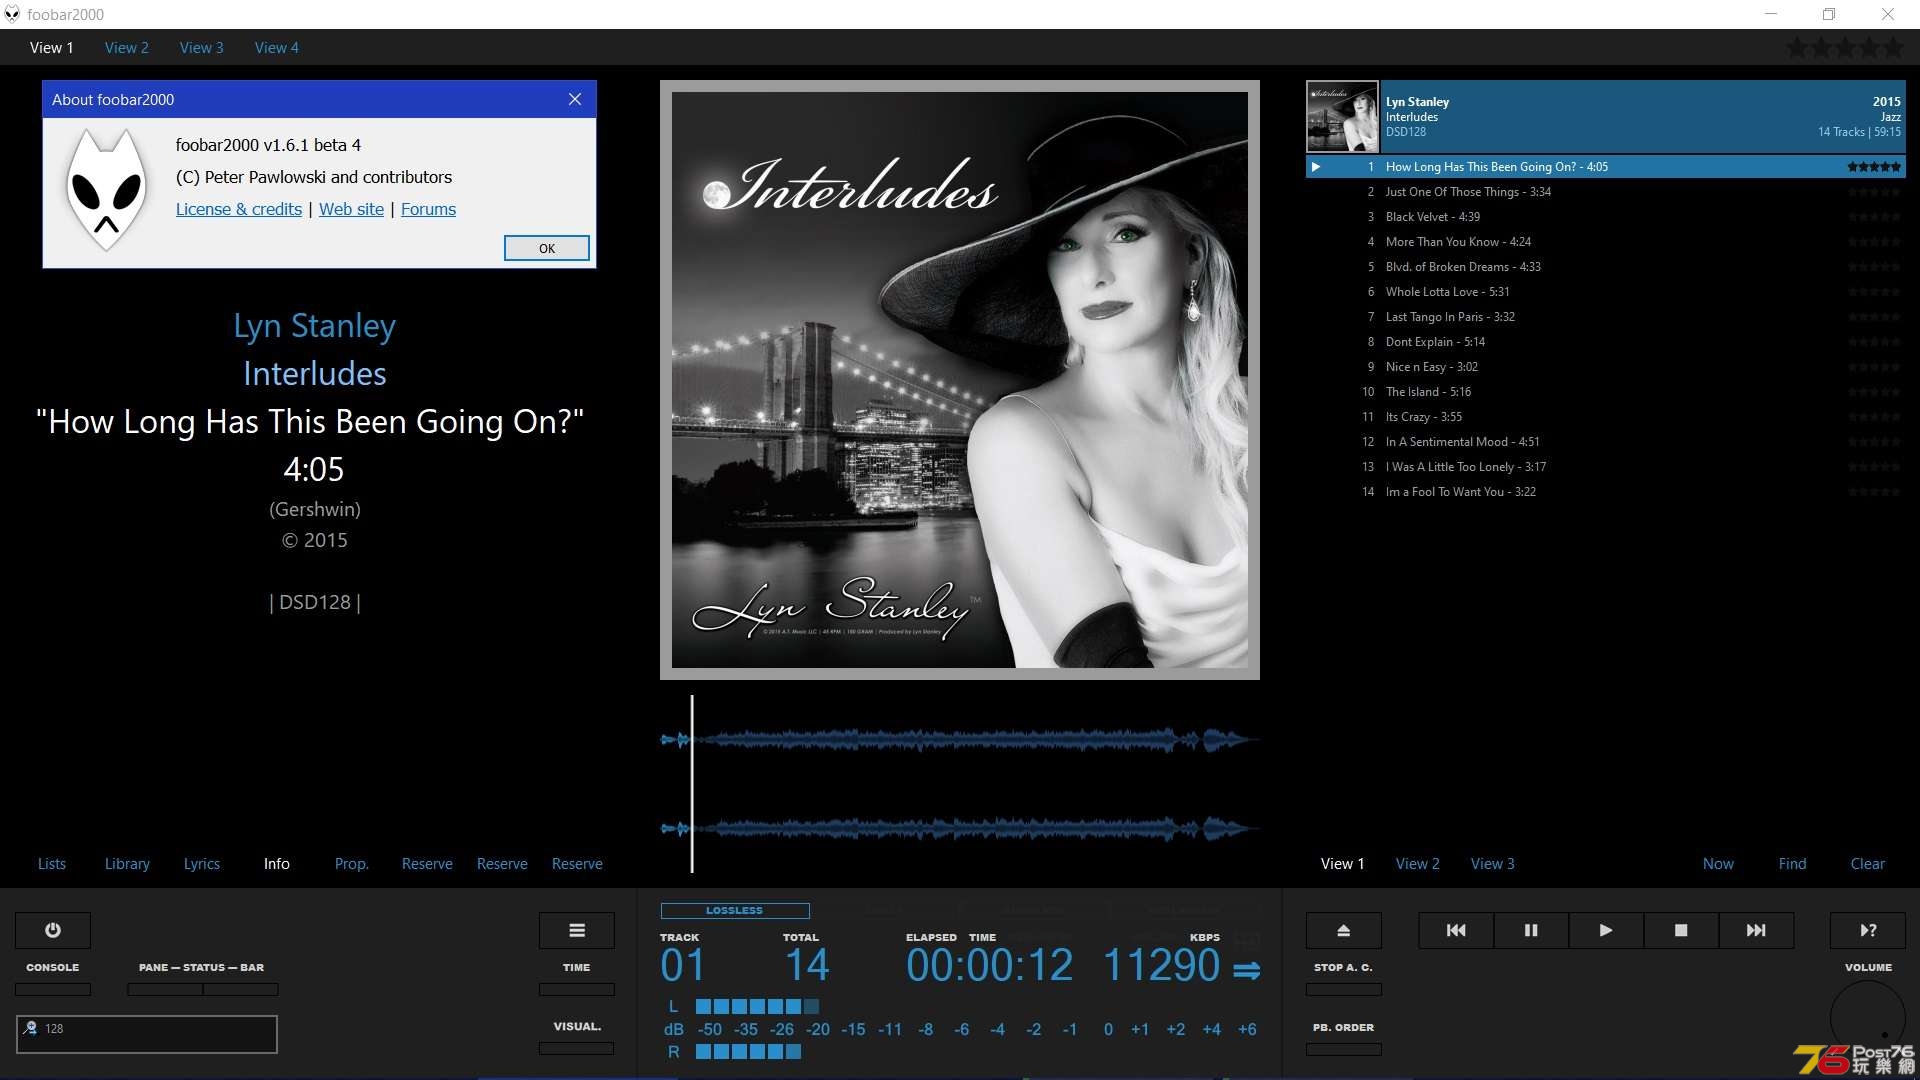Close the About foobar2000 dialog
The image size is (1920, 1080).
pyautogui.click(x=575, y=99)
